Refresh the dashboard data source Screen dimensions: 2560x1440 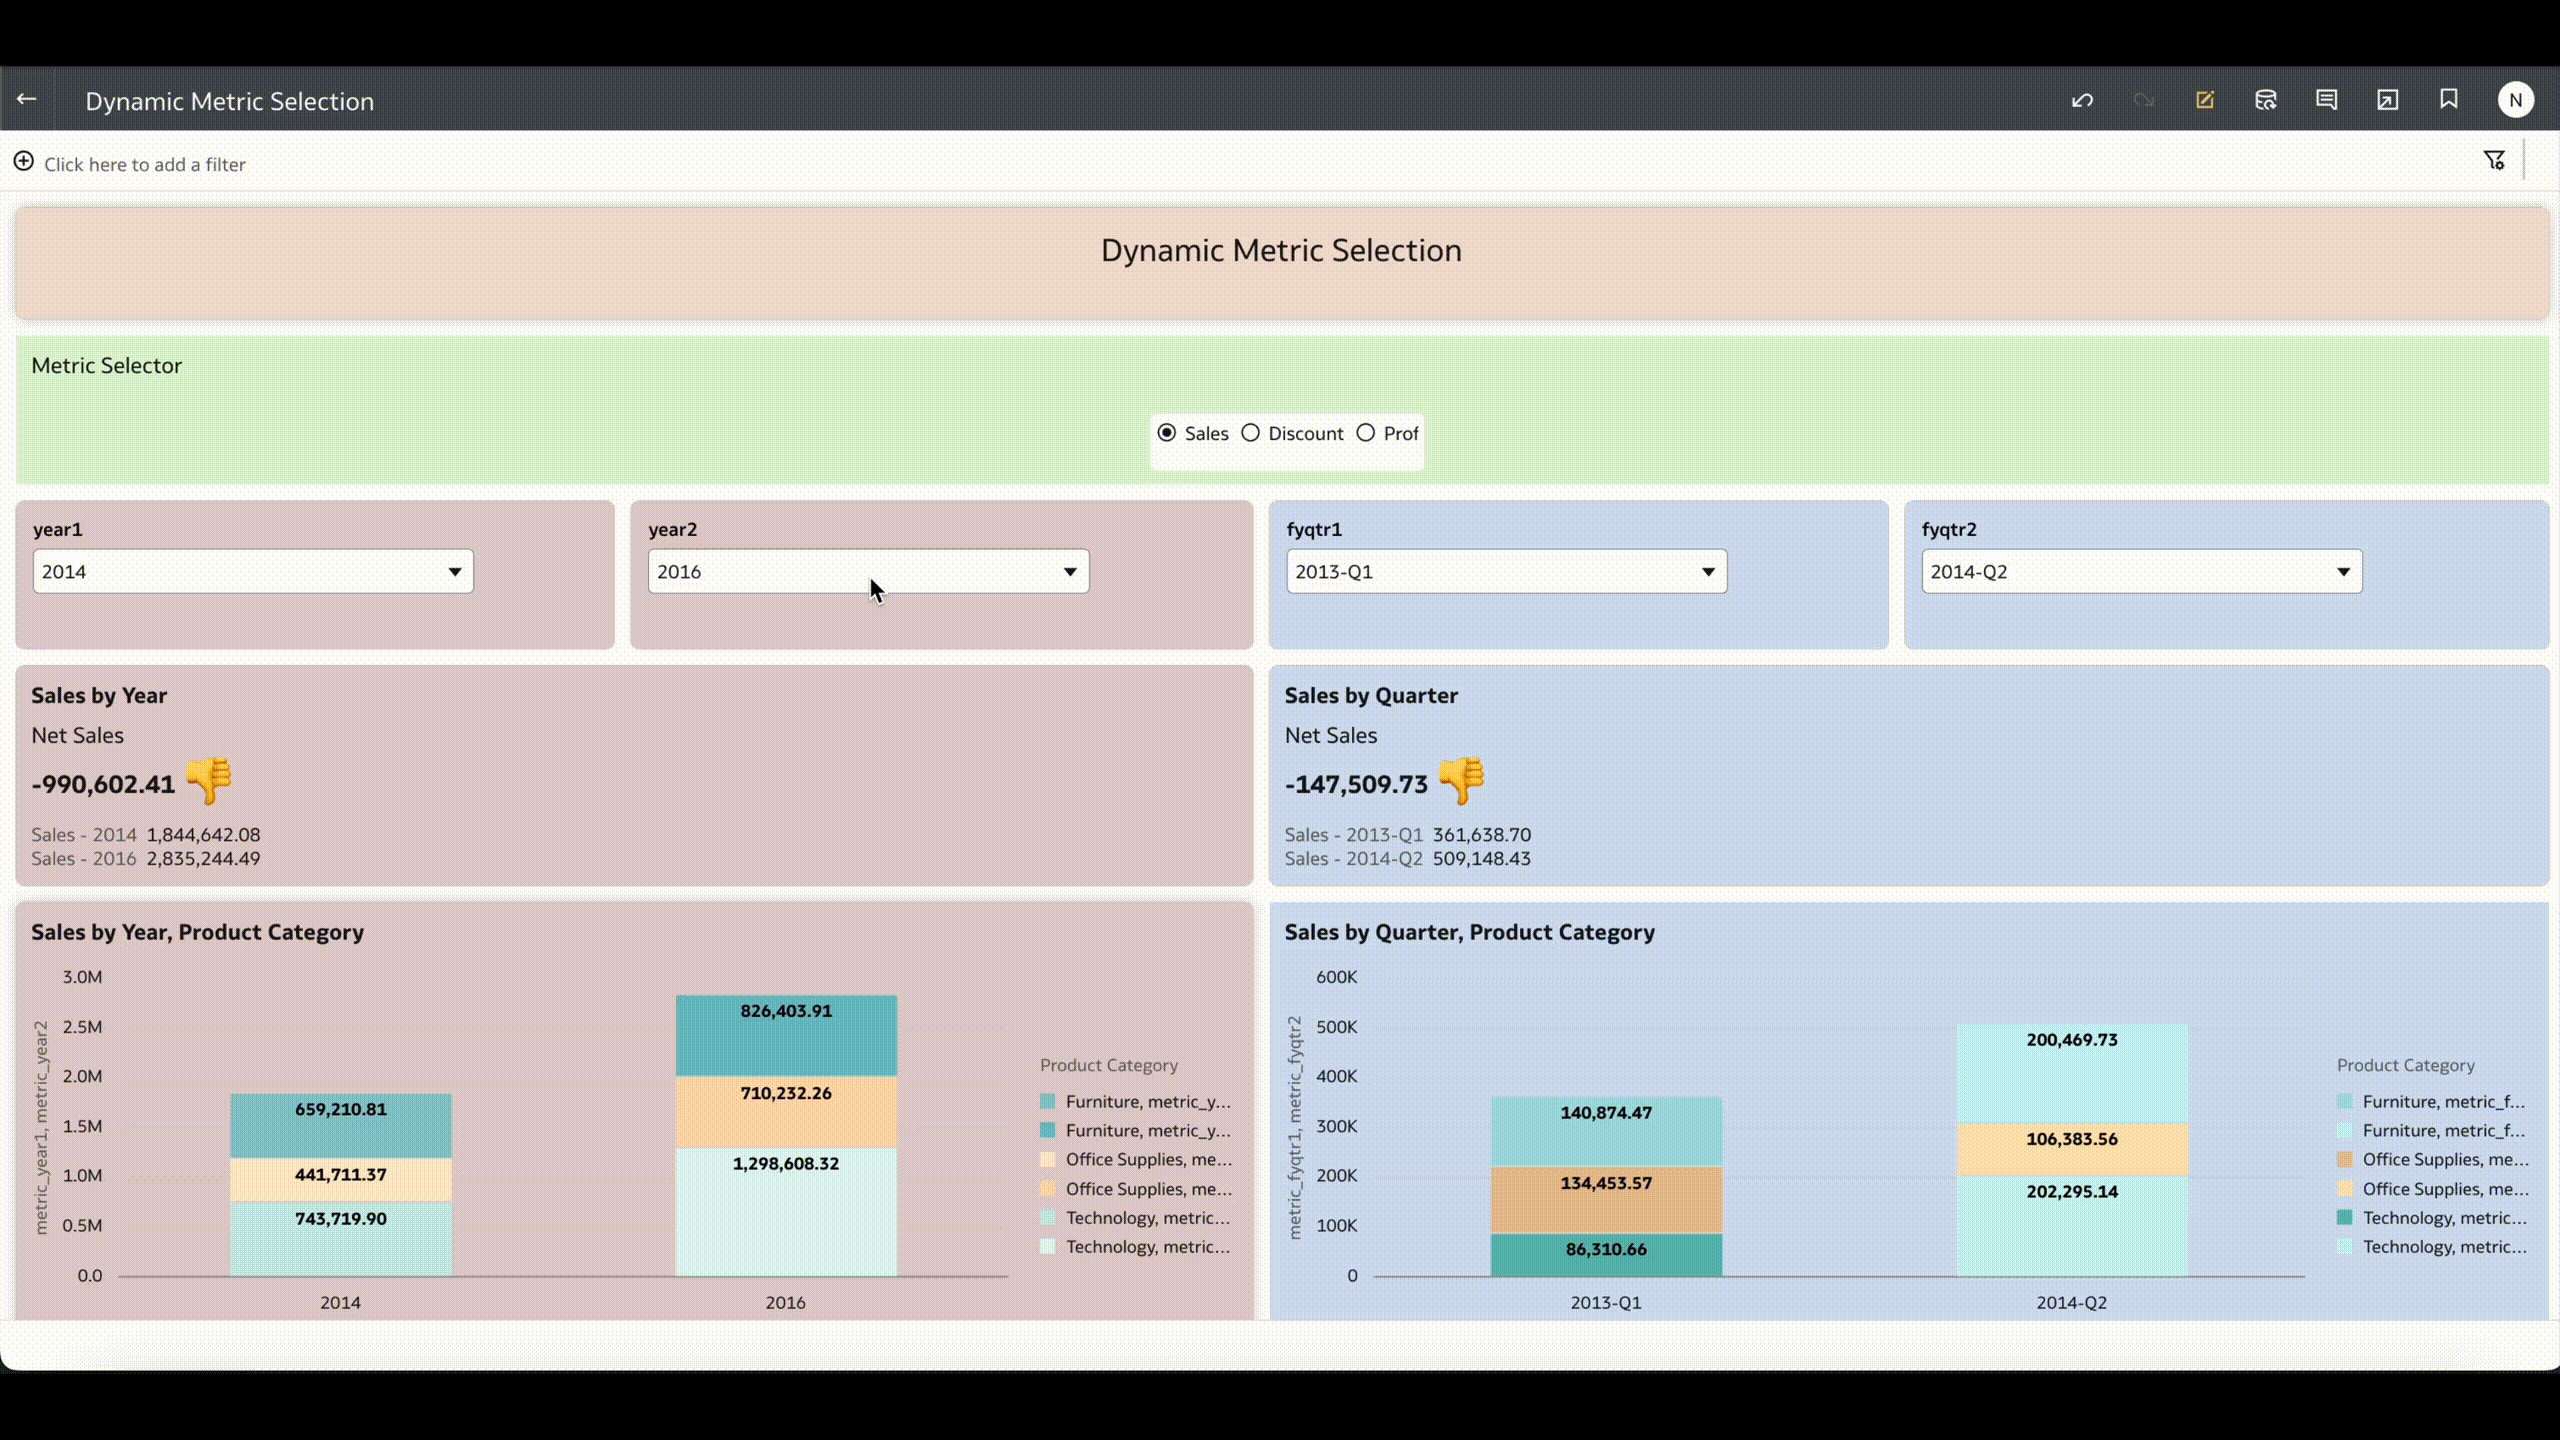[2265, 99]
